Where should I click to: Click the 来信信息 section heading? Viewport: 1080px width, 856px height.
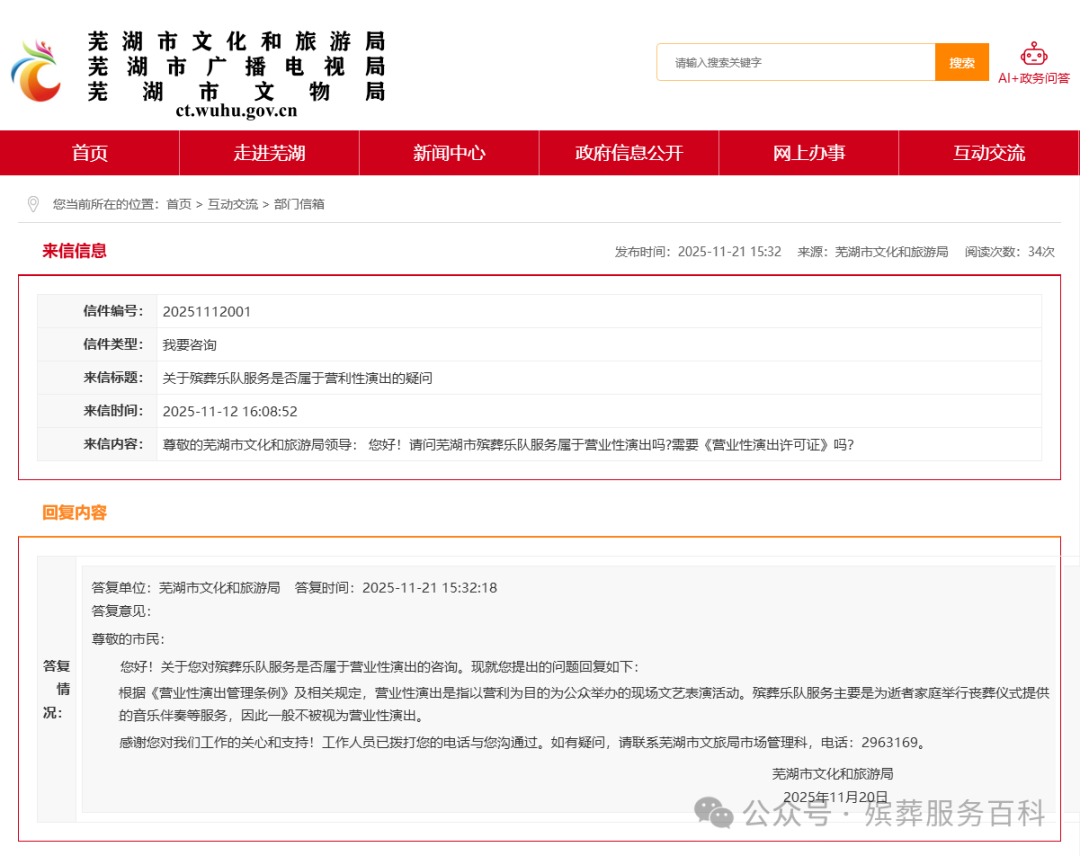[73, 251]
